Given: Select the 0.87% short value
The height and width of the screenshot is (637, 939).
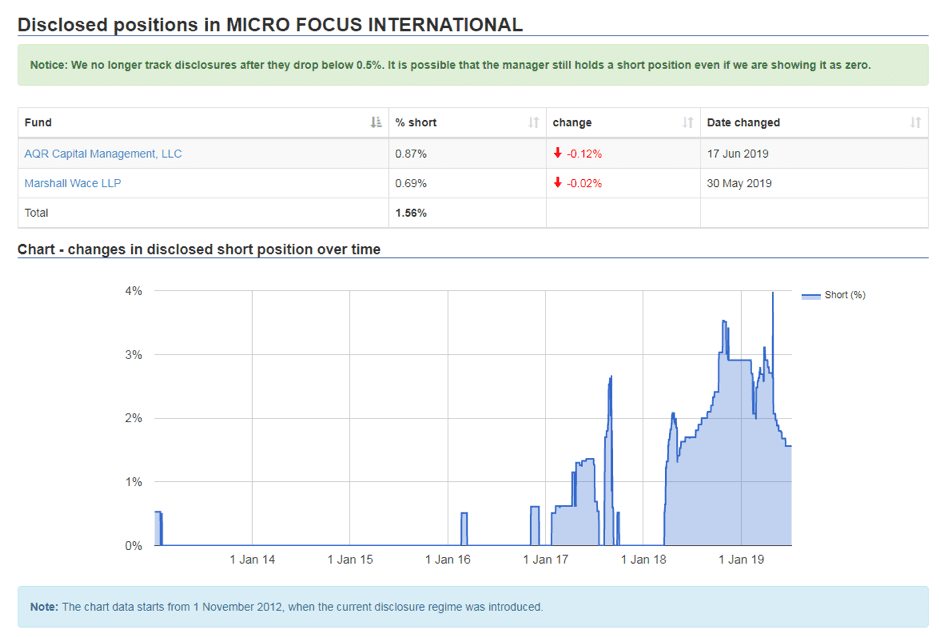Looking at the screenshot, I should (x=411, y=154).
